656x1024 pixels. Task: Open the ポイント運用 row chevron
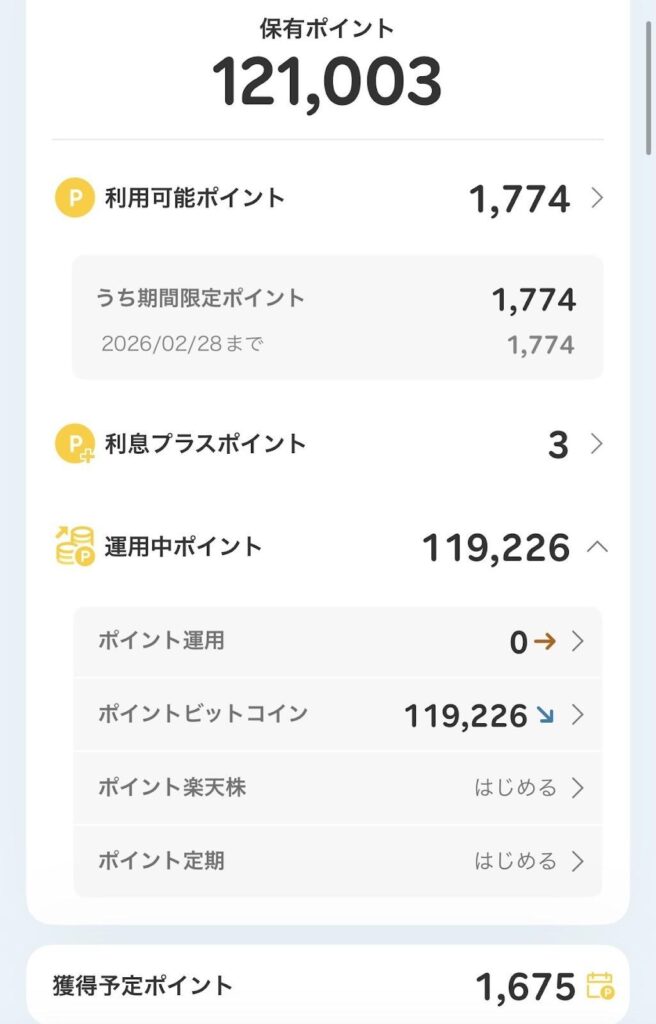point(578,642)
